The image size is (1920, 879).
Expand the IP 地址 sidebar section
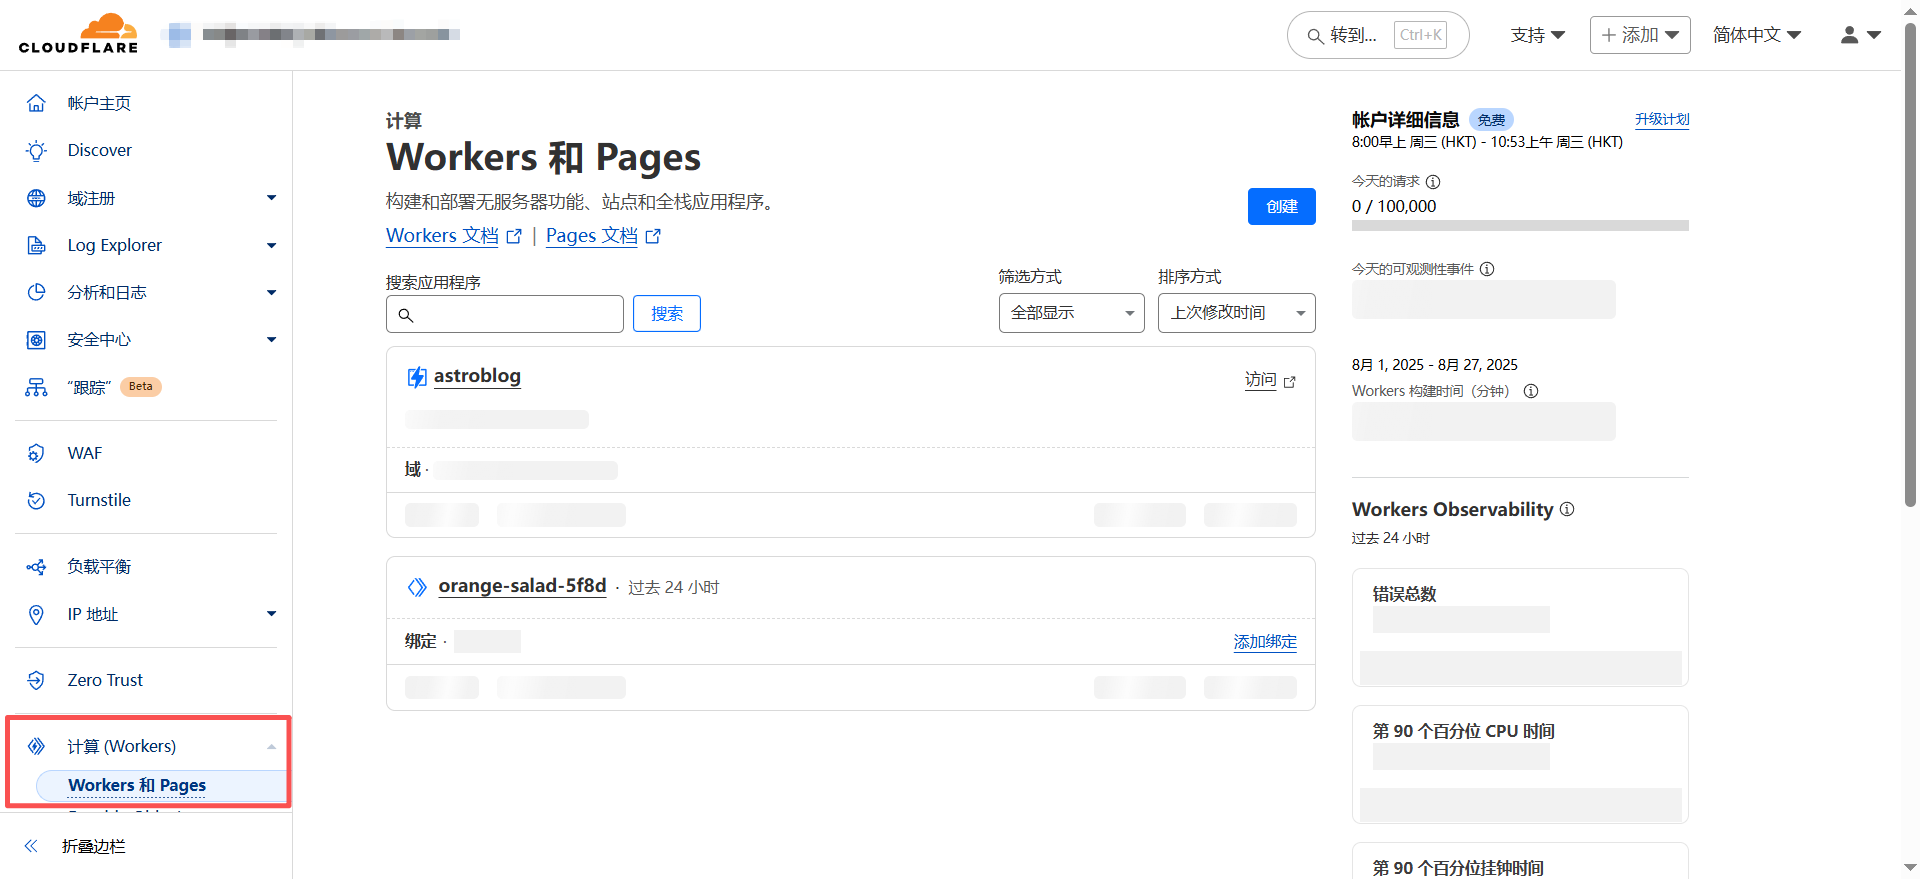coord(271,614)
